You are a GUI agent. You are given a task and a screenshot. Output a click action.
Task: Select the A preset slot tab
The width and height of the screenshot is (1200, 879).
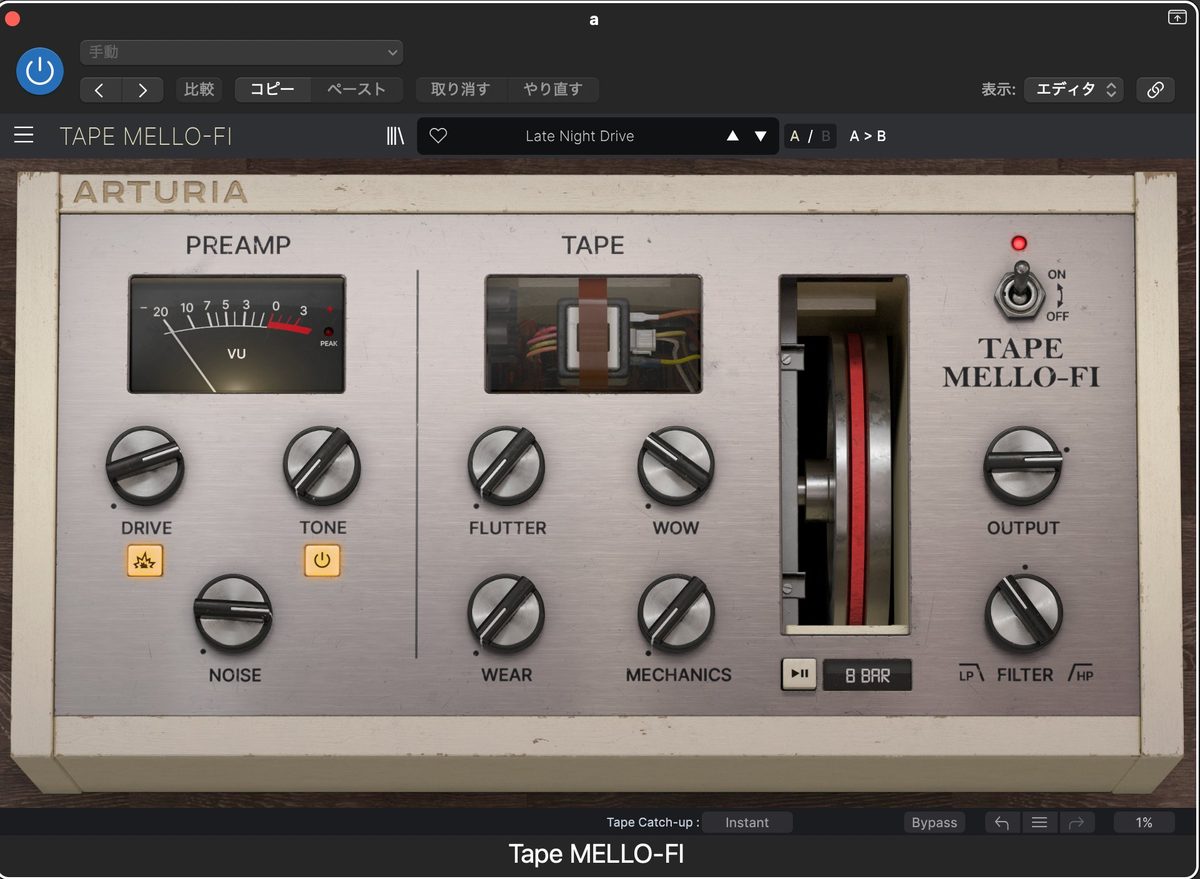[795, 135]
